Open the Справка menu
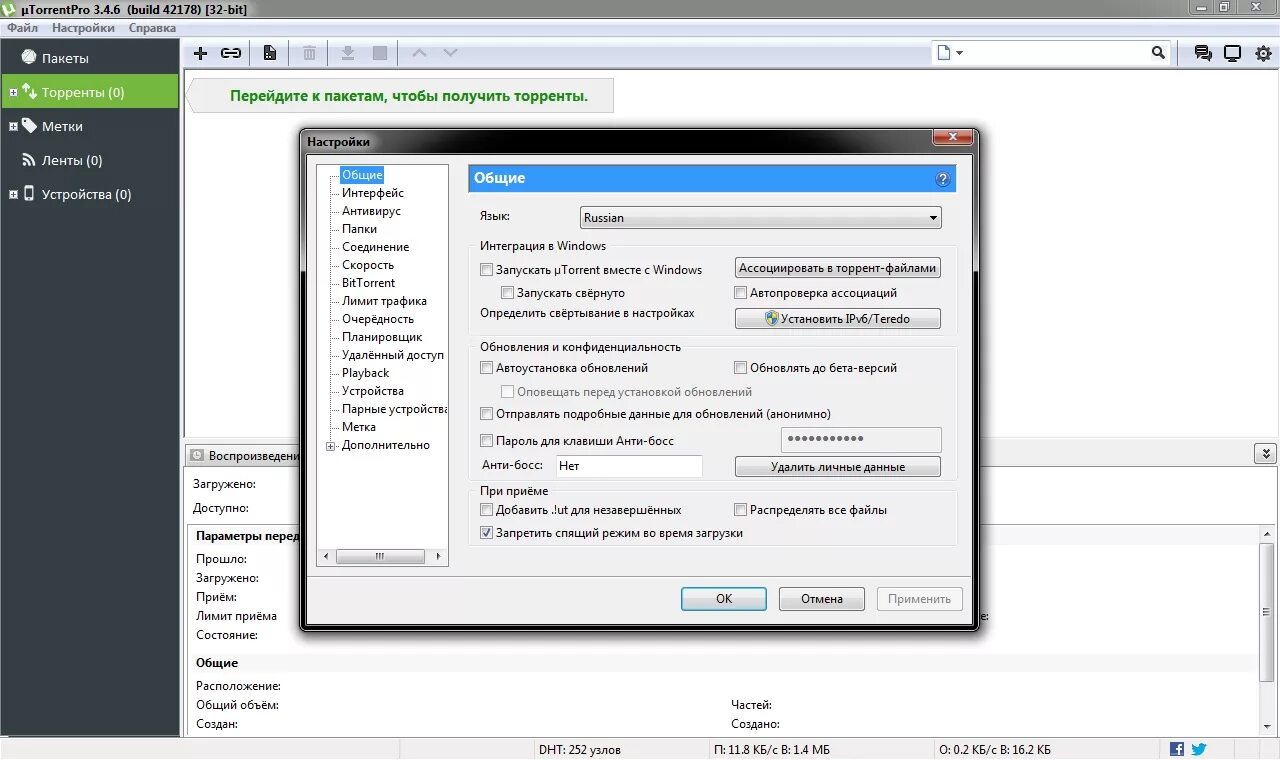1280x760 pixels. pyautogui.click(x=152, y=28)
